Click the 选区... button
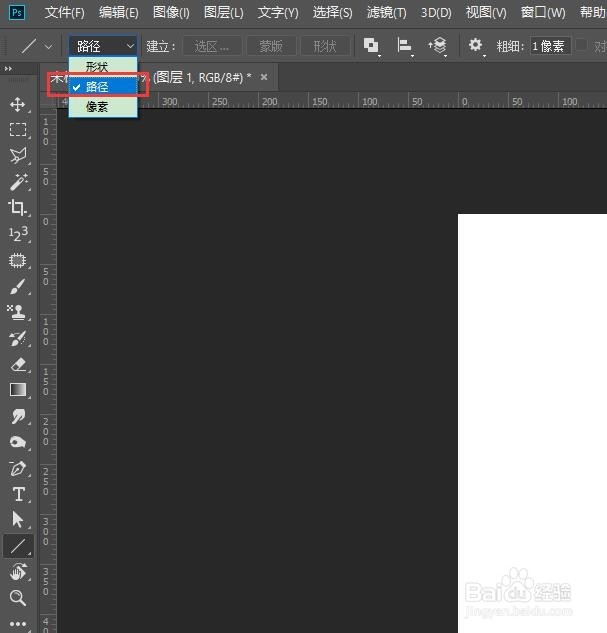 (x=212, y=46)
